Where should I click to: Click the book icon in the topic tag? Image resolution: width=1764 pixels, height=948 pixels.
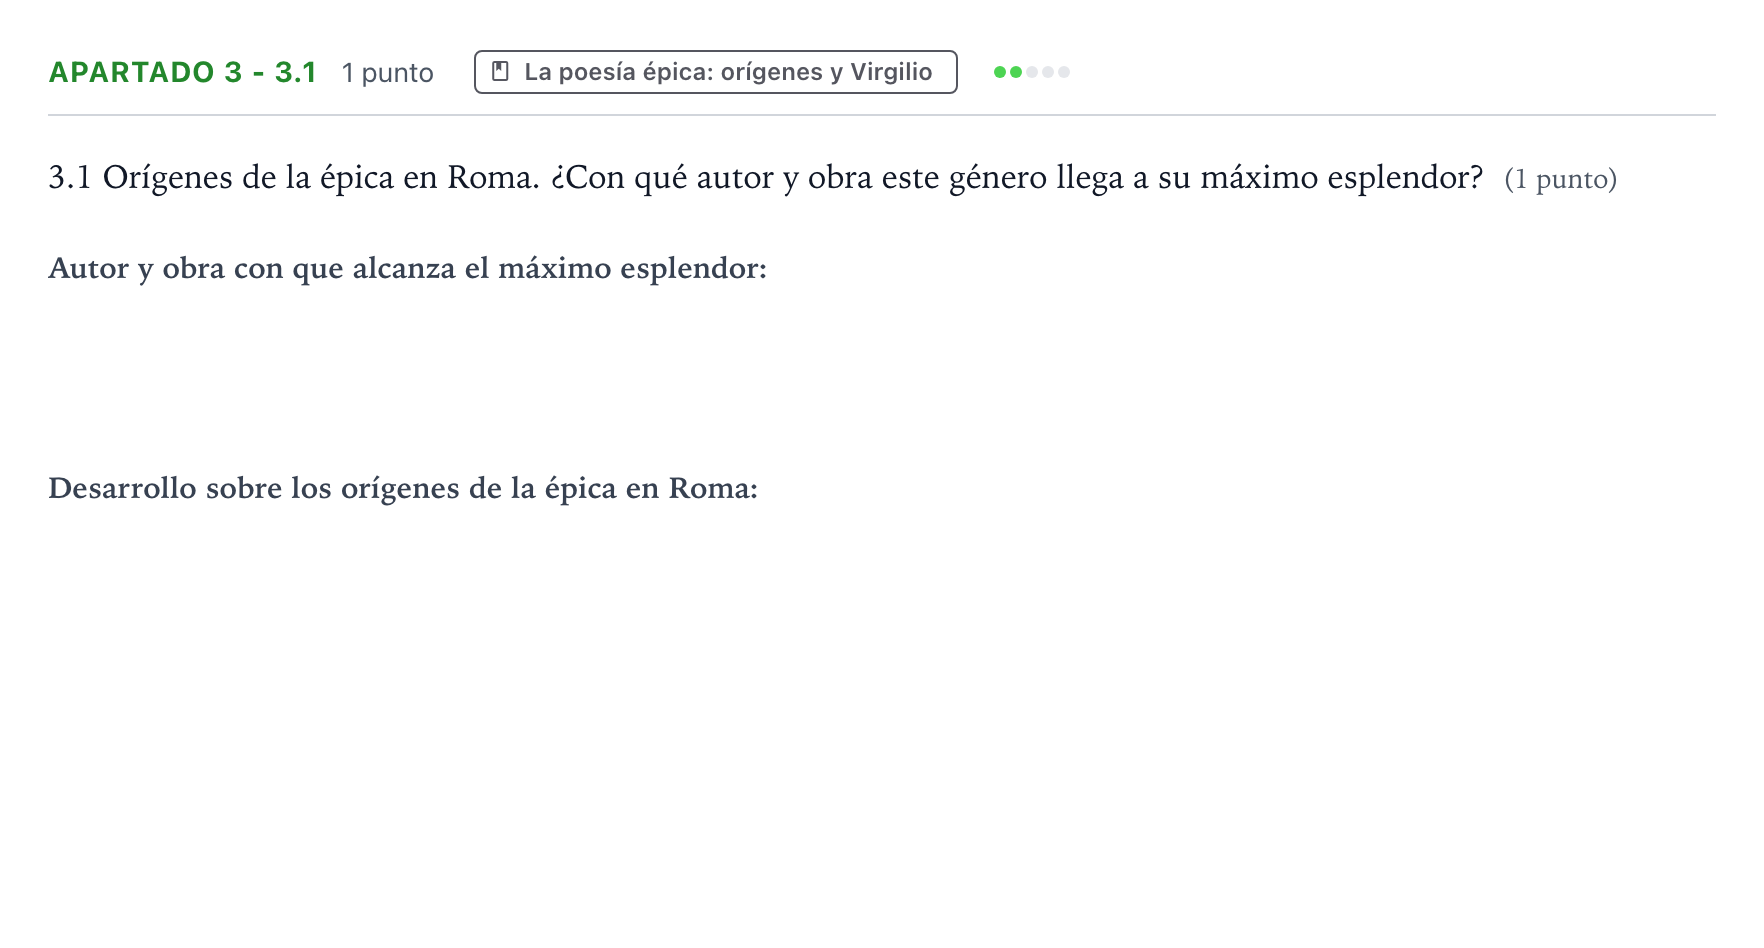pos(501,72)
